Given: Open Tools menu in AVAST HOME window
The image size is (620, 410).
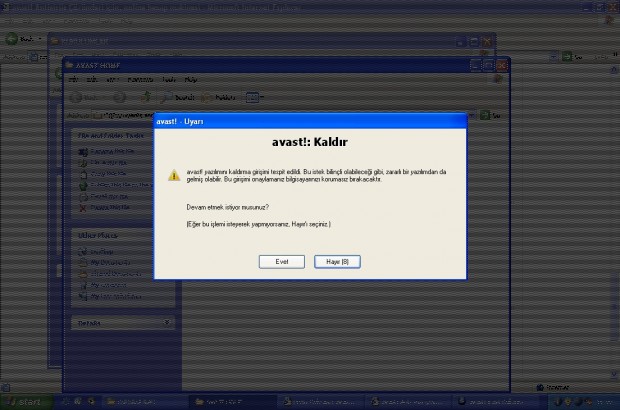Looking at the screenshot, I should click(x=169, y=79).
